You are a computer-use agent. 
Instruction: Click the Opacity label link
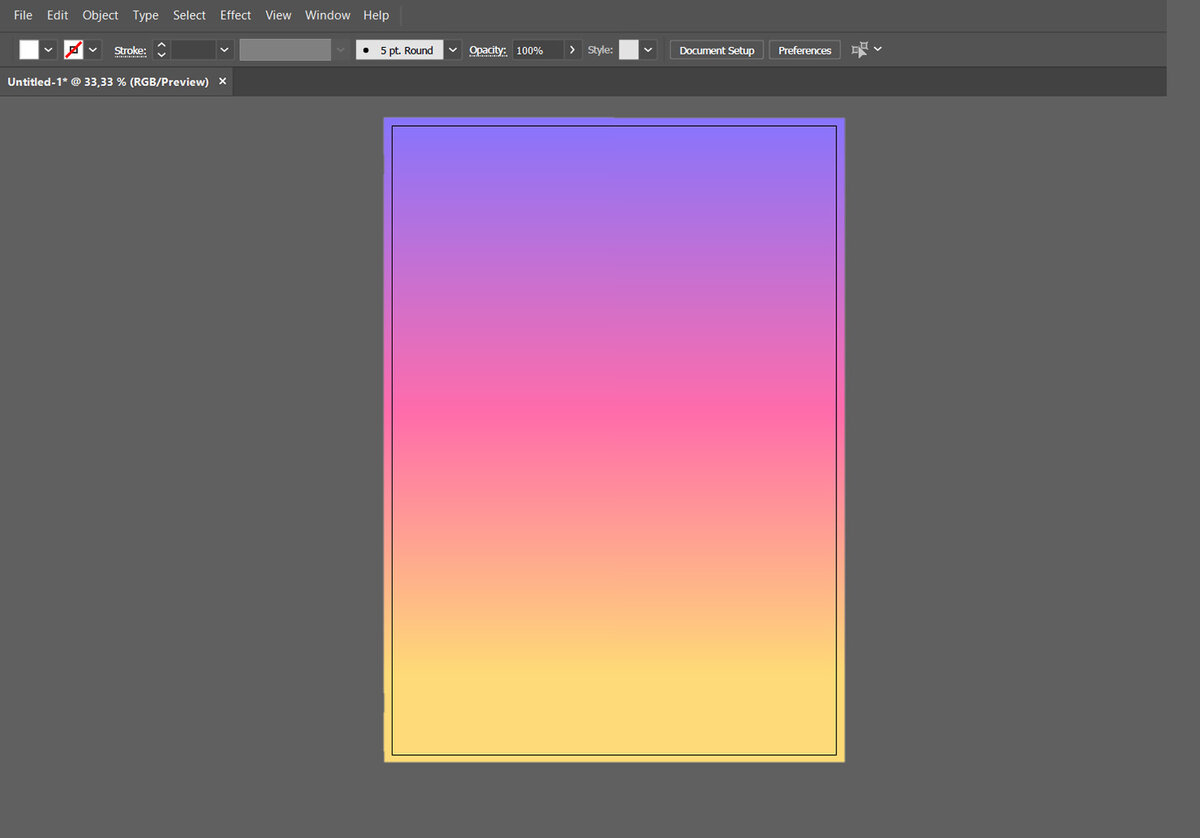tap(488, 50)
